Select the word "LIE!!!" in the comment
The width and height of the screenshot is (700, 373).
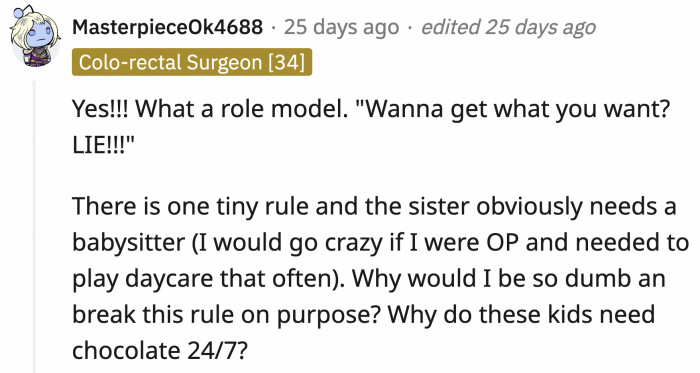coord(100,145)
